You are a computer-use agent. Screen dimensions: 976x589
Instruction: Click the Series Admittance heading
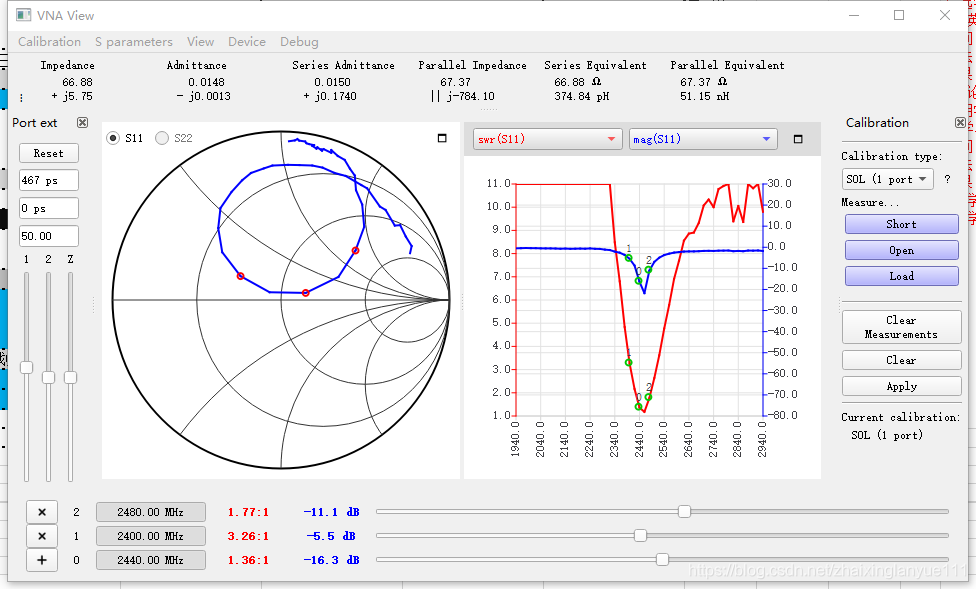pyautogui.click(x=343, y=65)
